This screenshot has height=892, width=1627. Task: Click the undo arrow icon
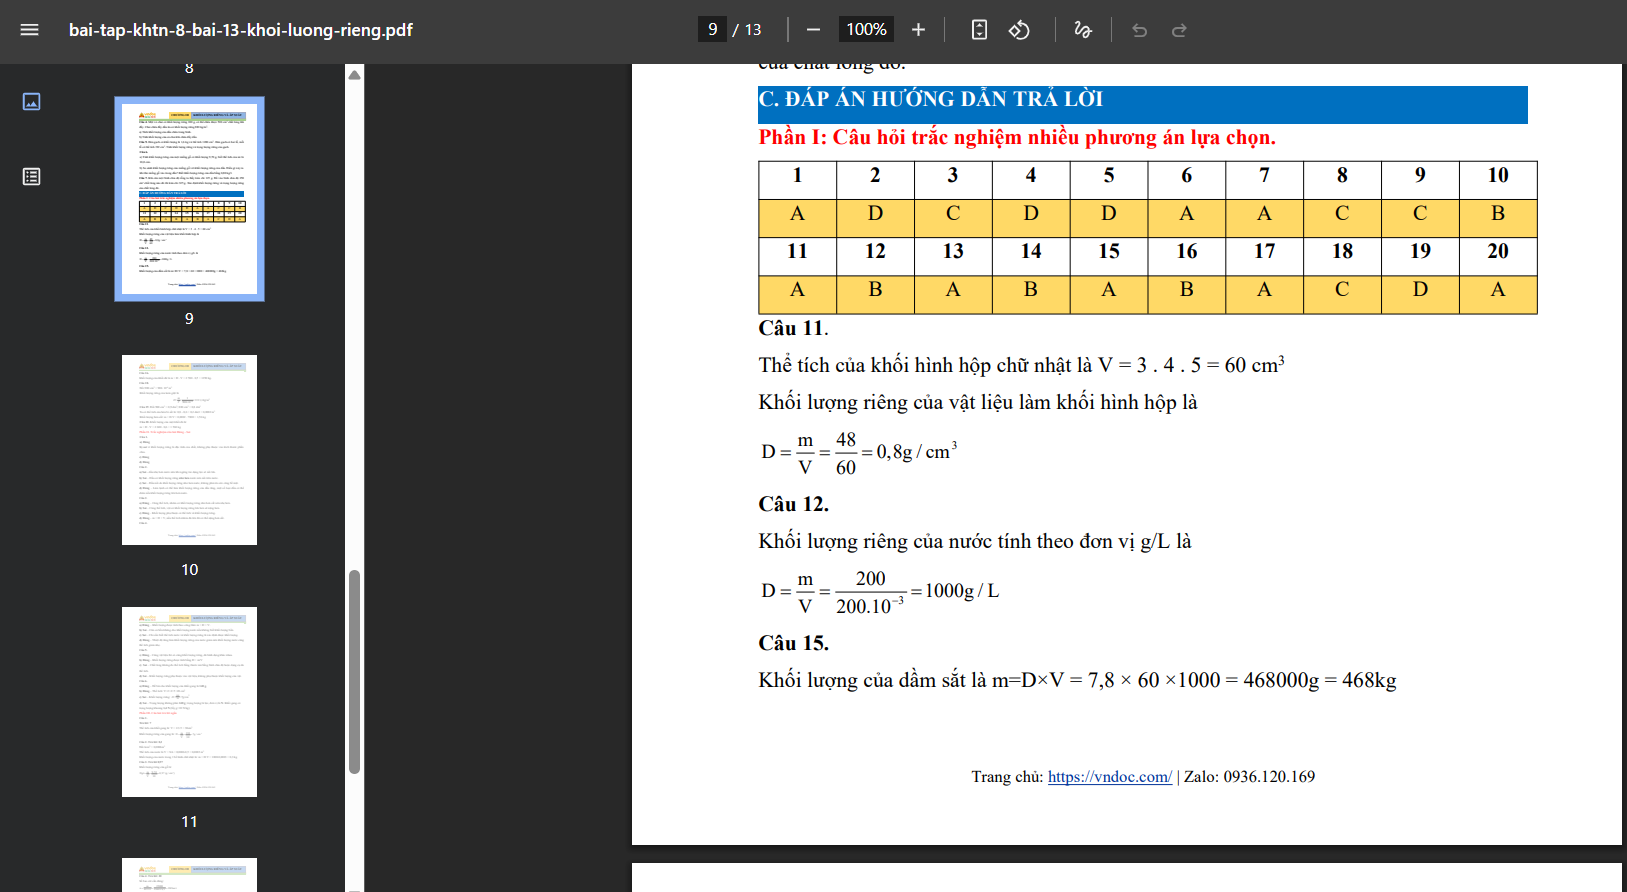click(1139, 30)
